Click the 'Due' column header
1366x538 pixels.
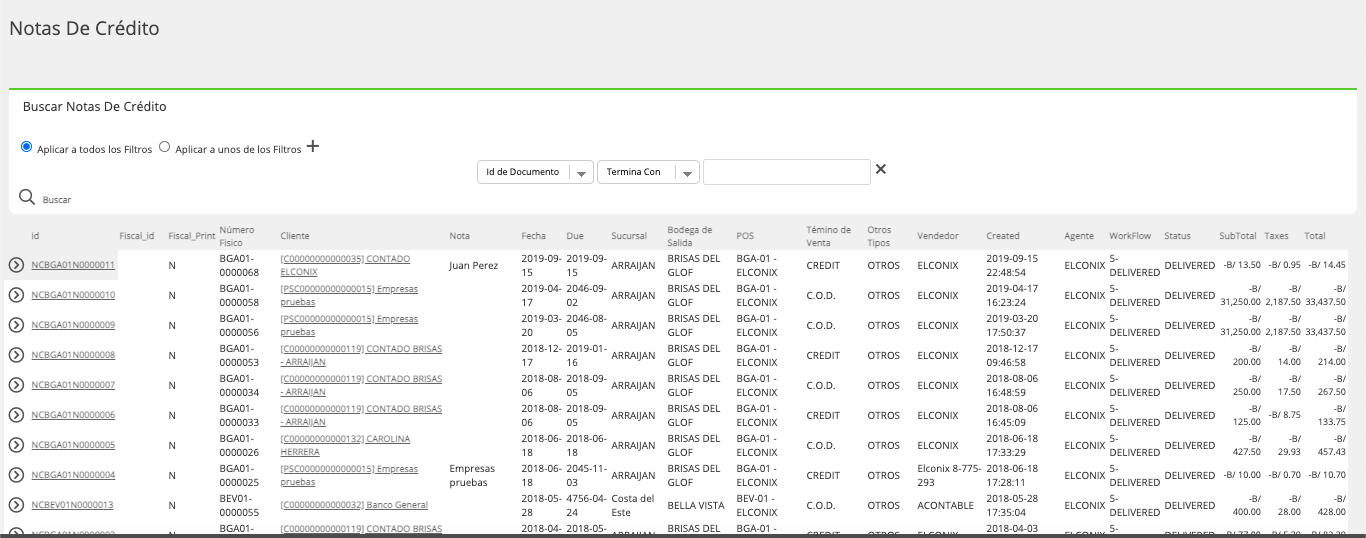(575, 236)
